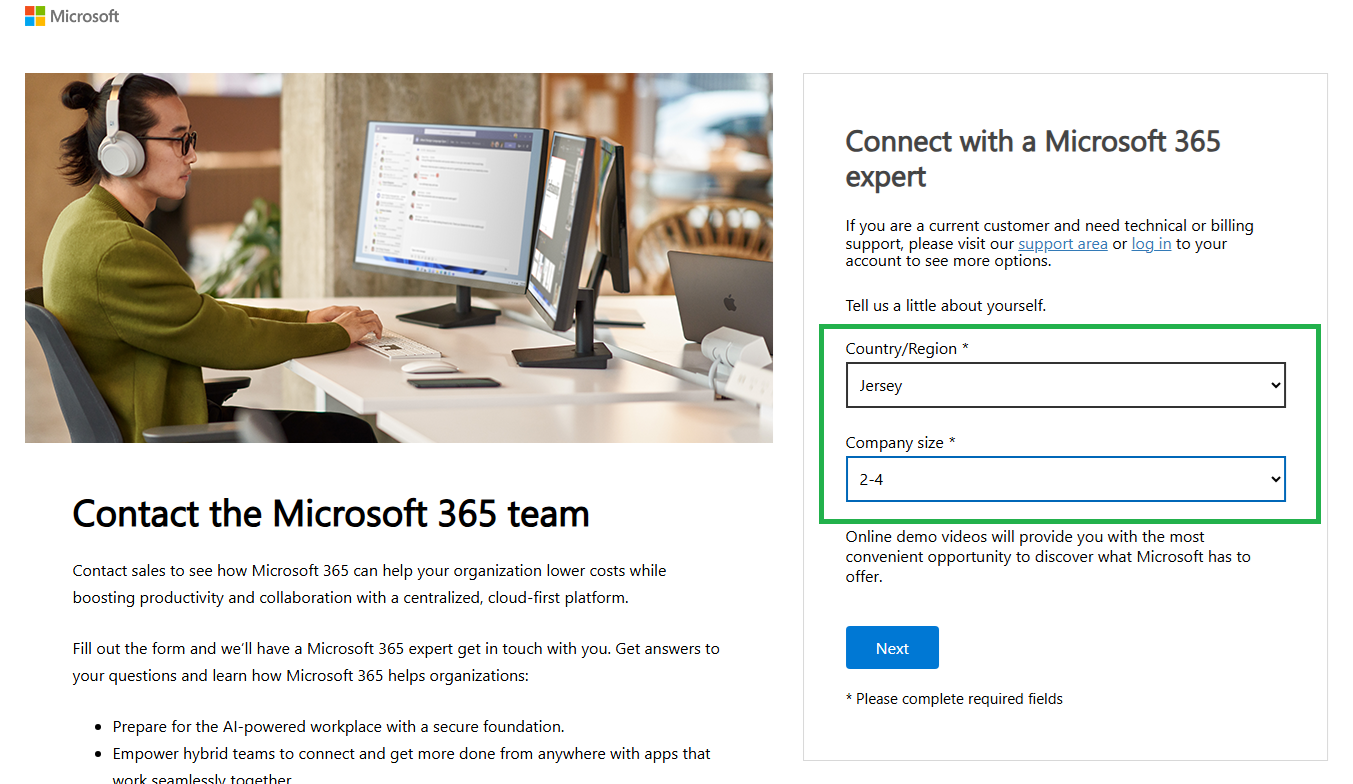Click the 'Contact the Microsoft 365 team' heading
Image resolution: width=1353 pixels, height=784 pixels.
point(331,513)
